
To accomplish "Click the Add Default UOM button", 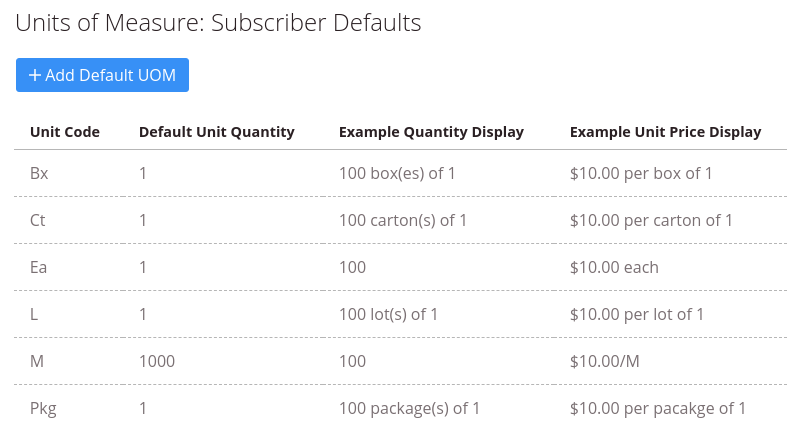I will [102, 75].
